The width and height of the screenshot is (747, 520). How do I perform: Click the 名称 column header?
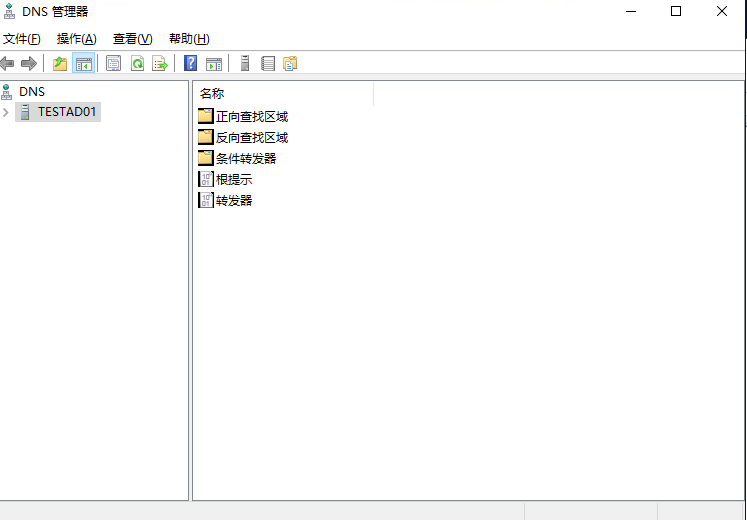285,93
